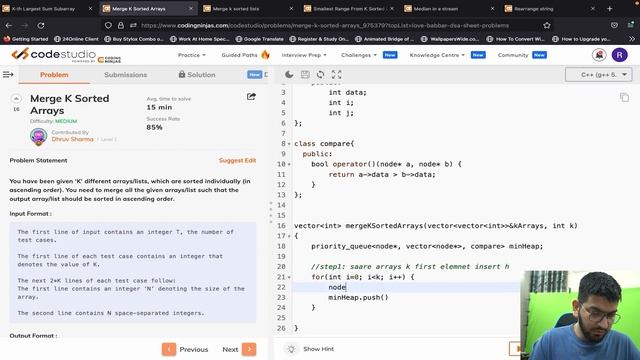
Task: Show more bookmarks chevron
Action: [x=632, y=39]
